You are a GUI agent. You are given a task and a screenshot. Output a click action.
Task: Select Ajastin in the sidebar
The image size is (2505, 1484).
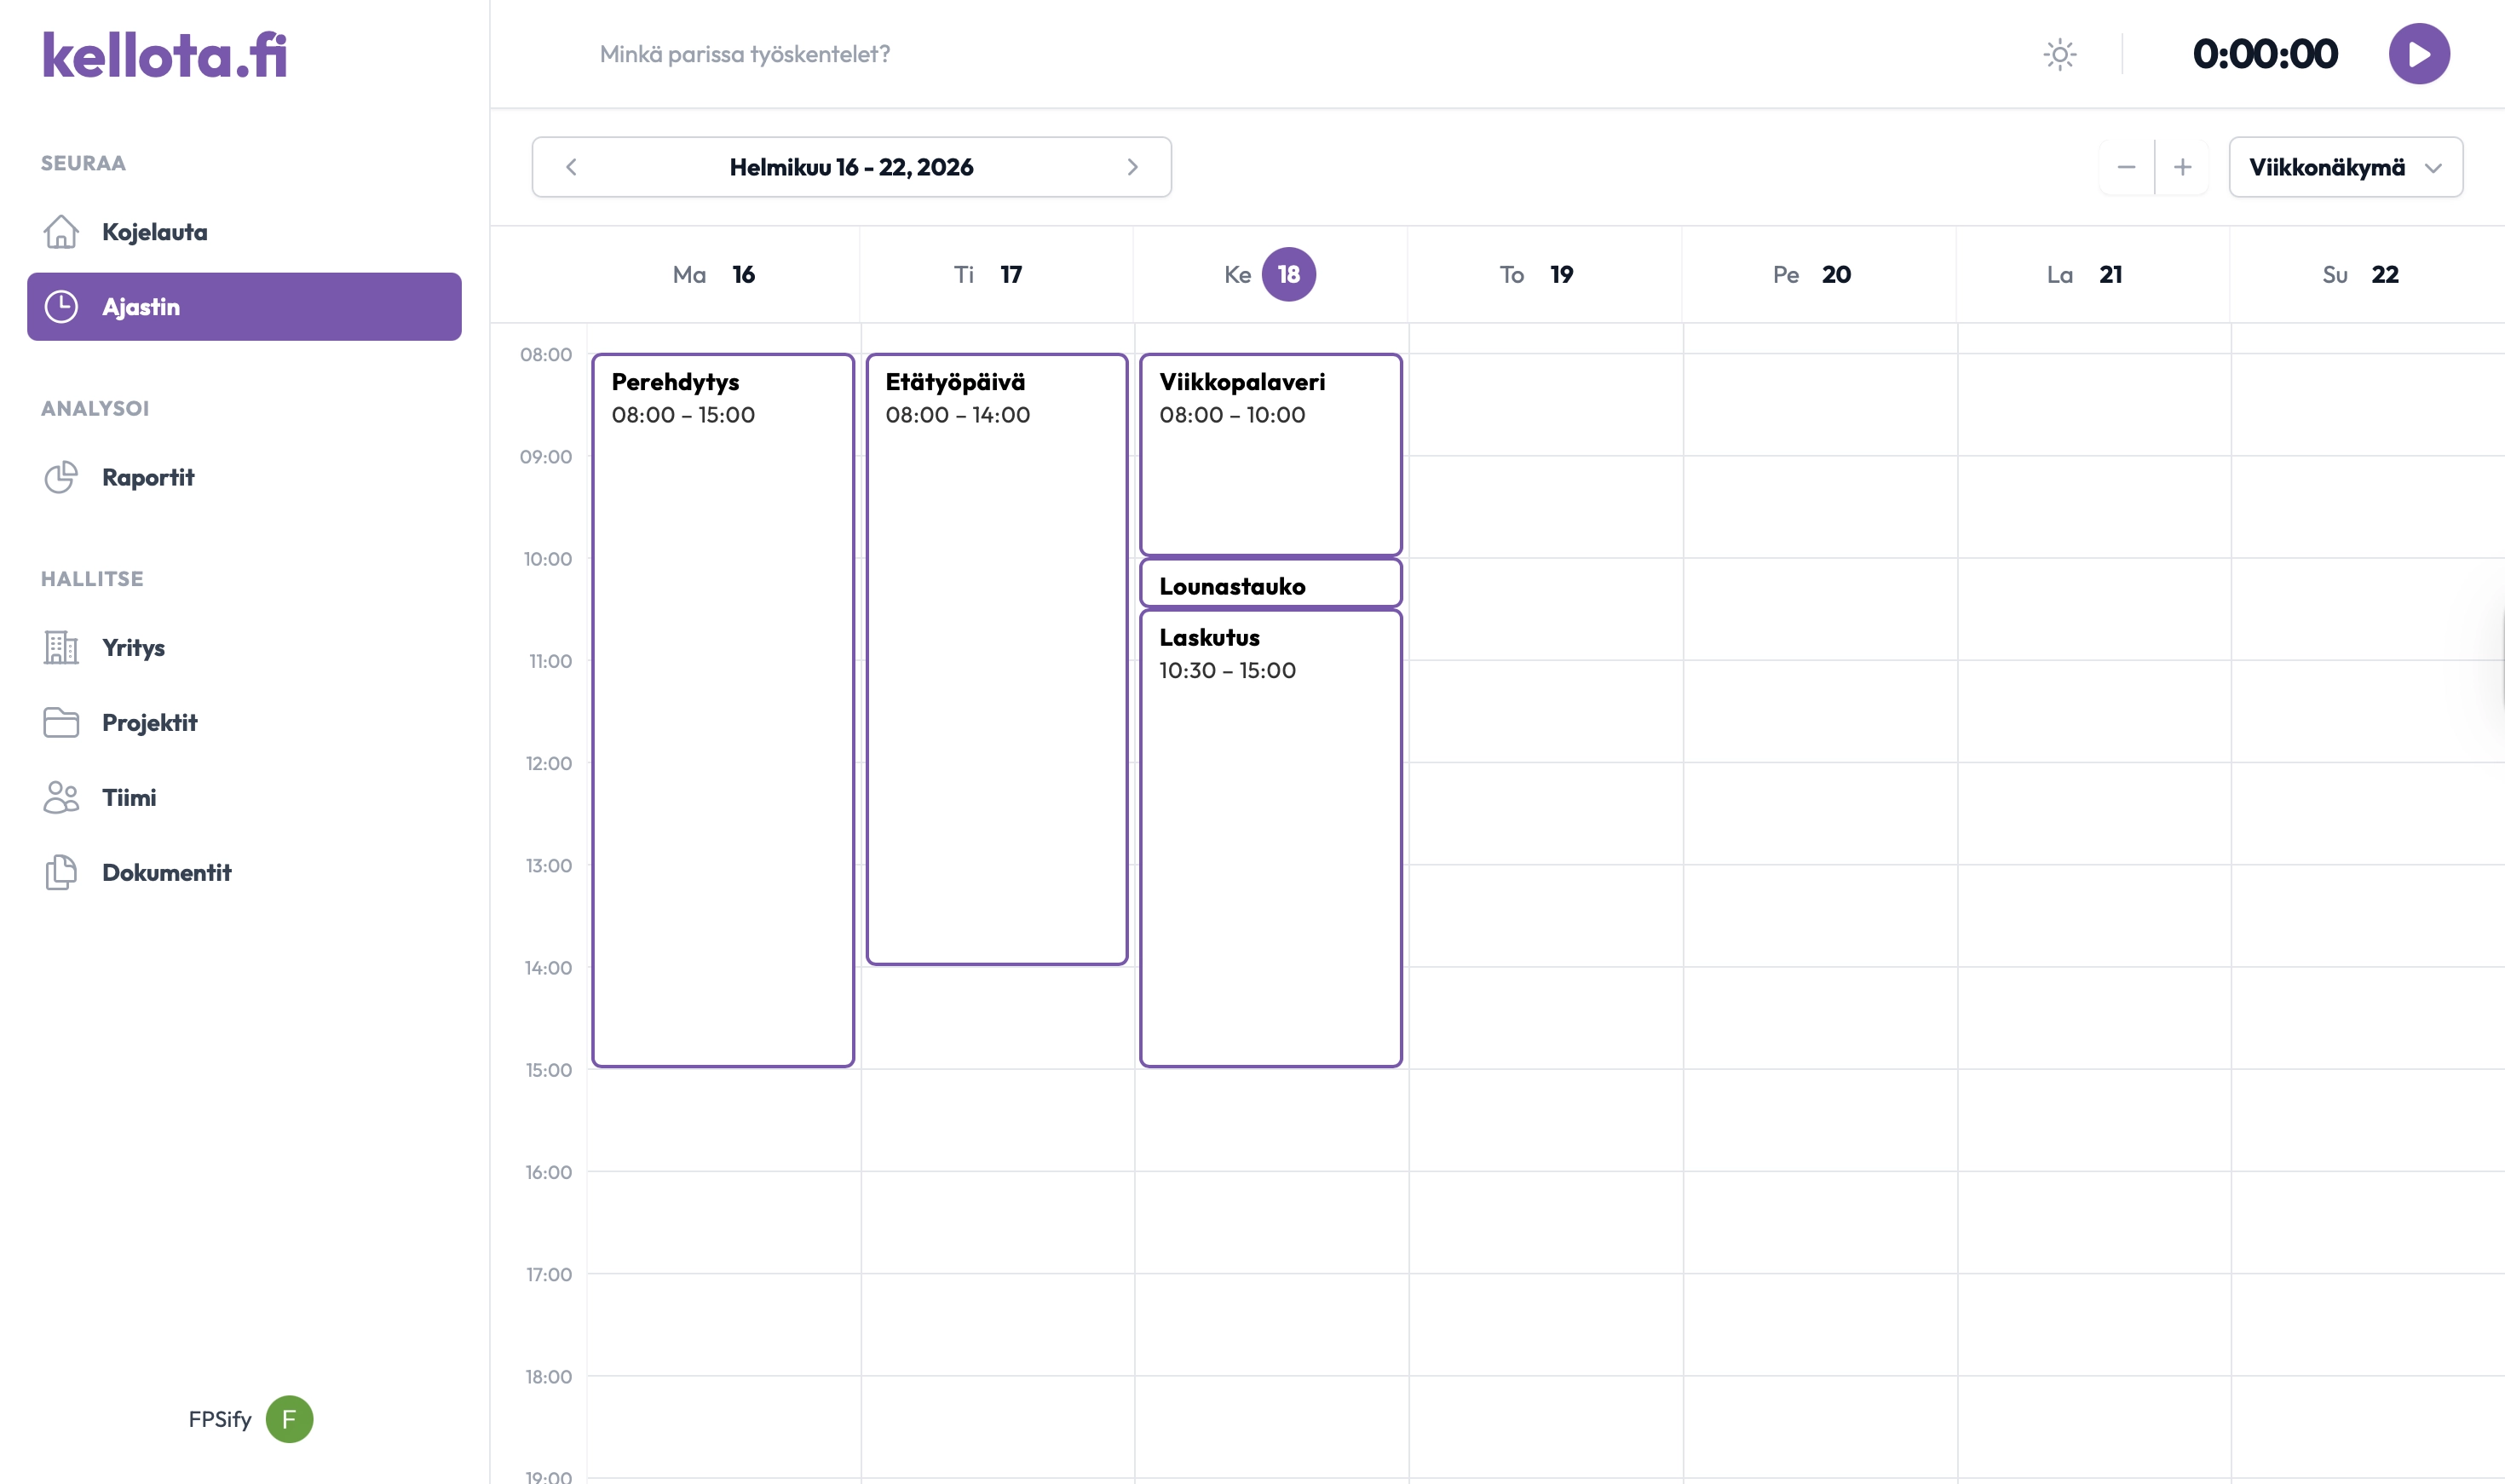click(243, 307)
